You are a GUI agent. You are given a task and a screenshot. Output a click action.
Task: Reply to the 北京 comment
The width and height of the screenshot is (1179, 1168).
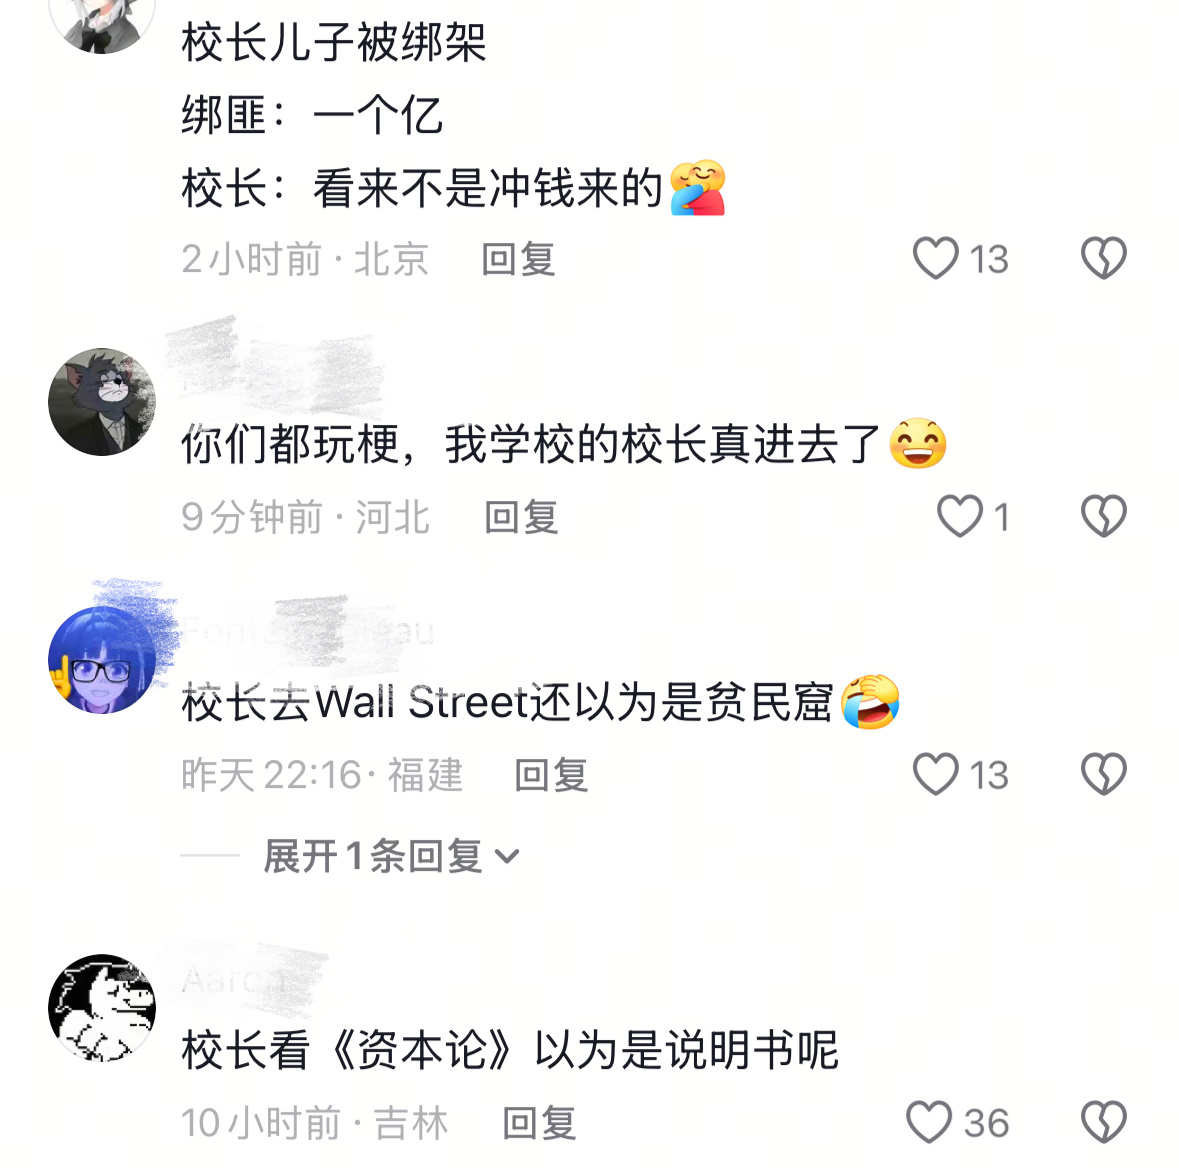tap(518, 259)
